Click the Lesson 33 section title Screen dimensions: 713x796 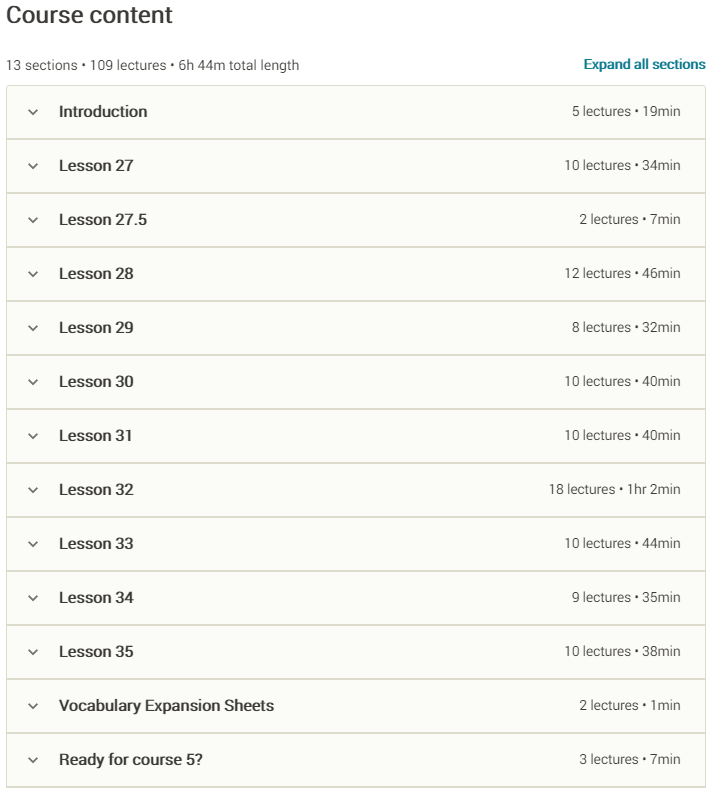(96, 544)
